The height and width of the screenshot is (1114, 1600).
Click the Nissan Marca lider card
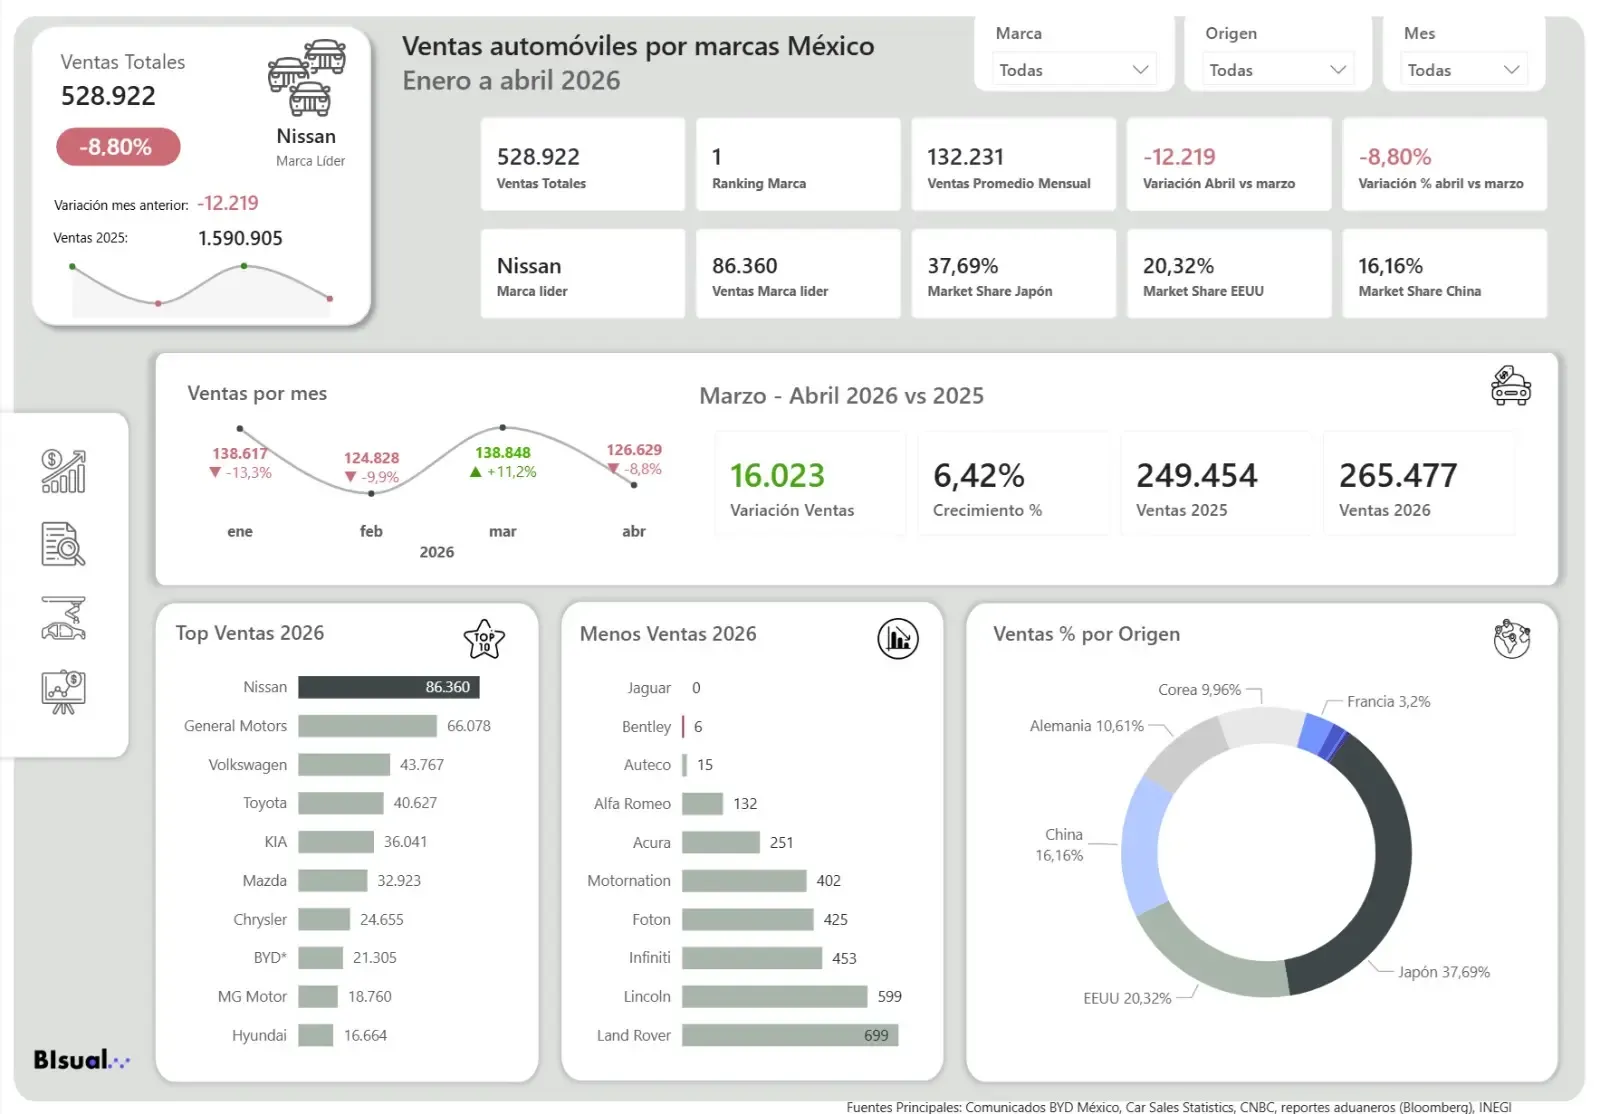[x=583, y=274]
